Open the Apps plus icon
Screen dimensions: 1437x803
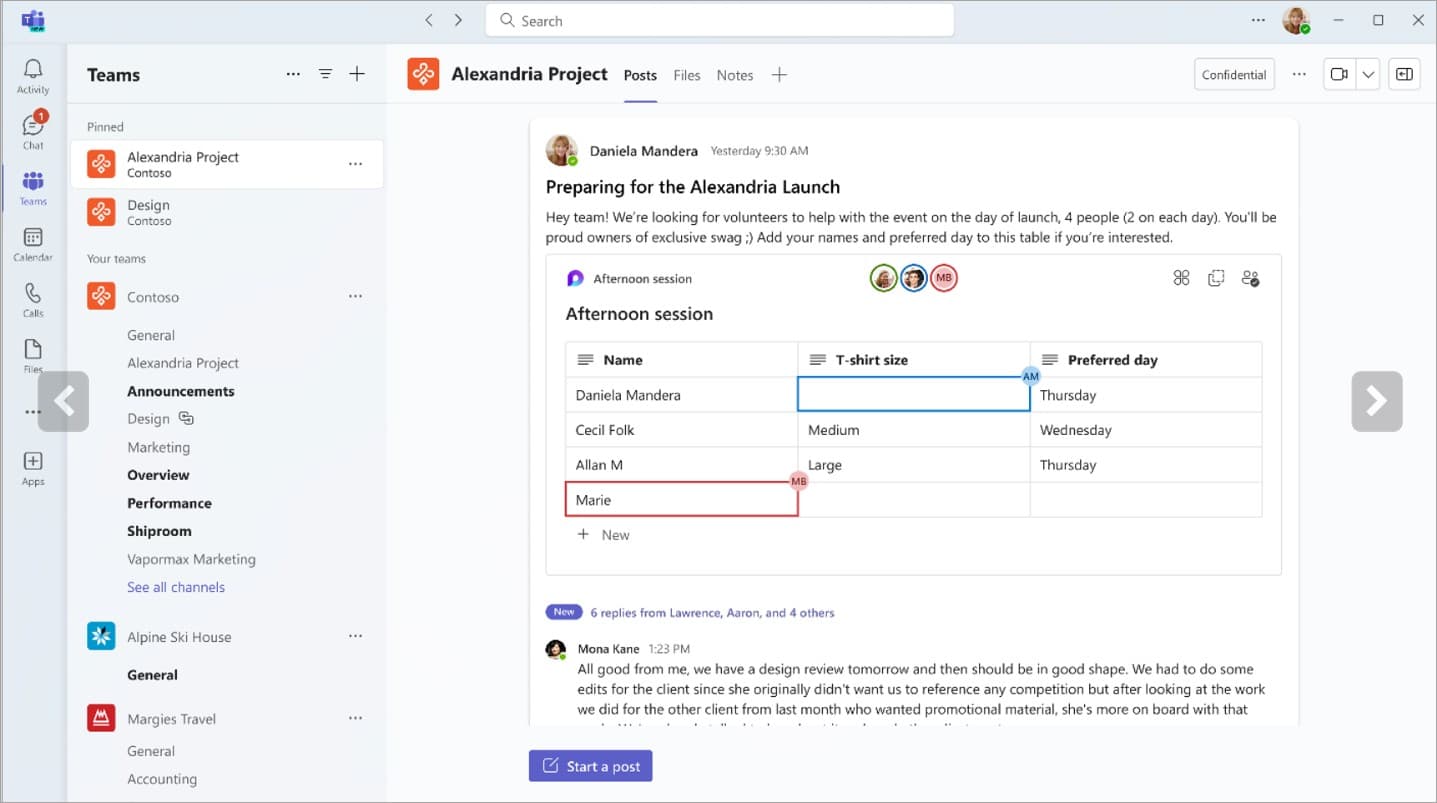pos(33,461)
